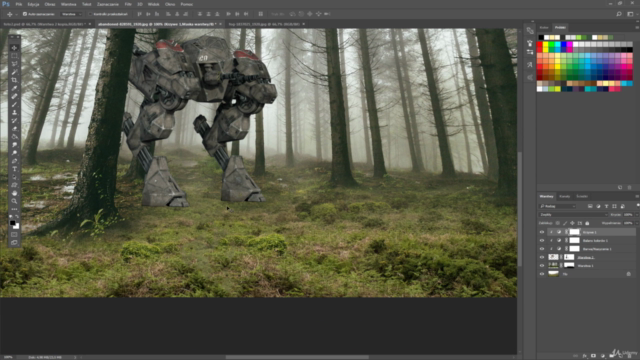Viewport: 640px width, 360px height.
Task: Switch to the Ścieżki tab
Action: [x=582, y=196]
